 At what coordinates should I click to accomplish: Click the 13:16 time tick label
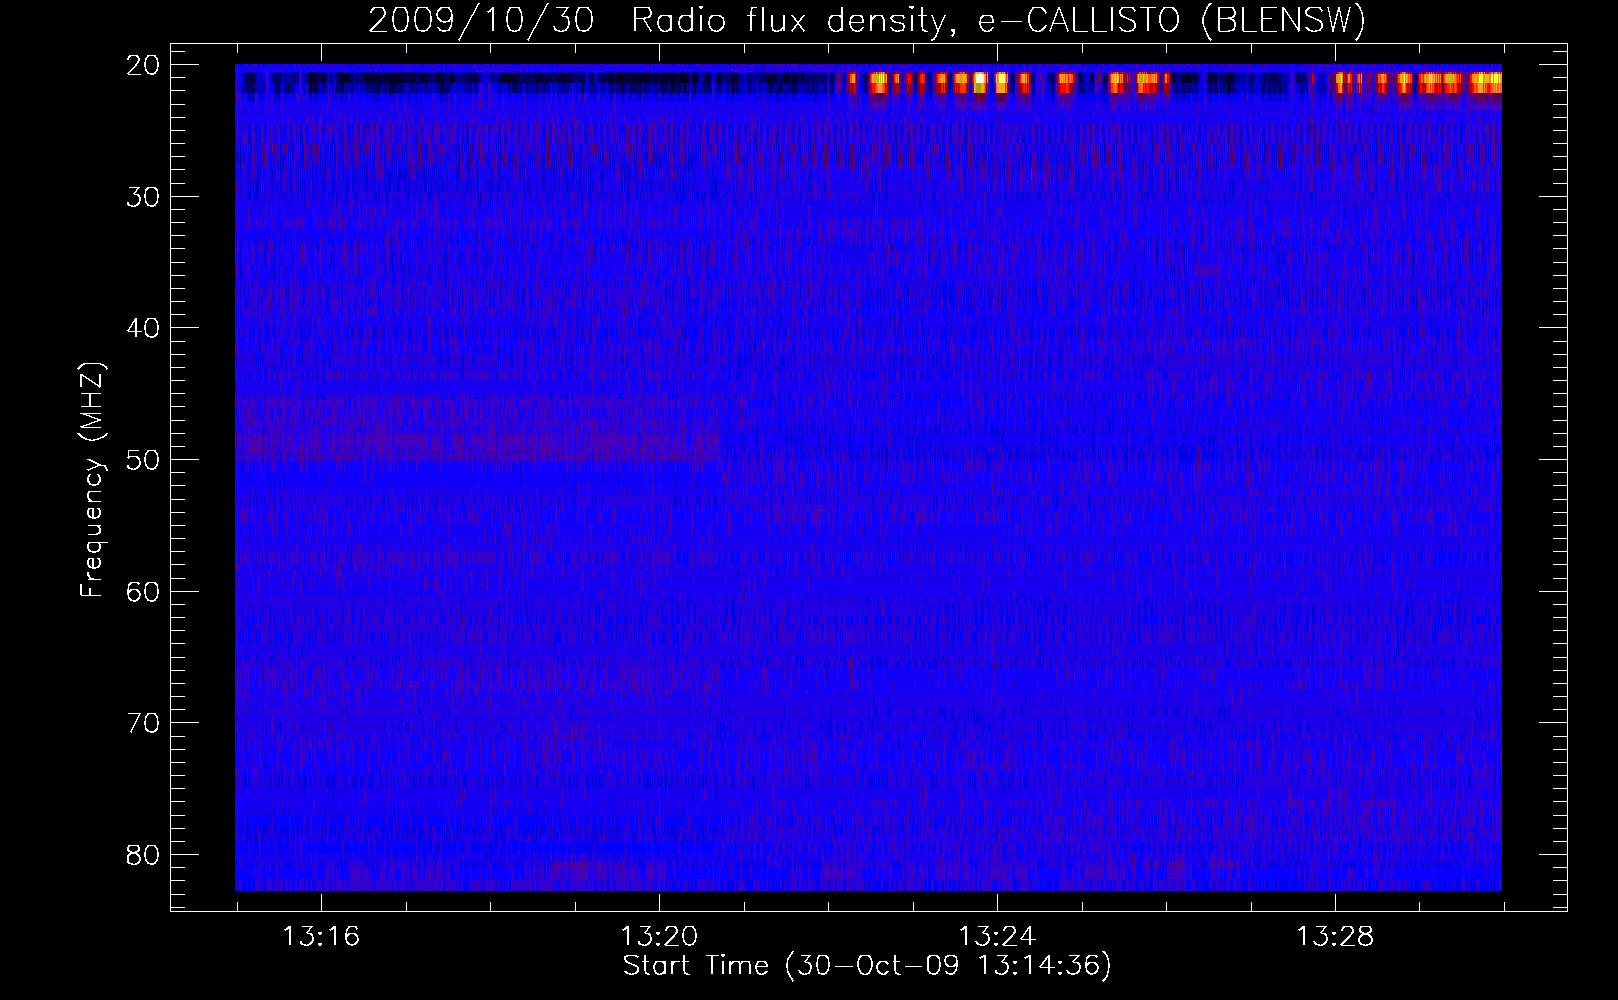coord(321,937)
